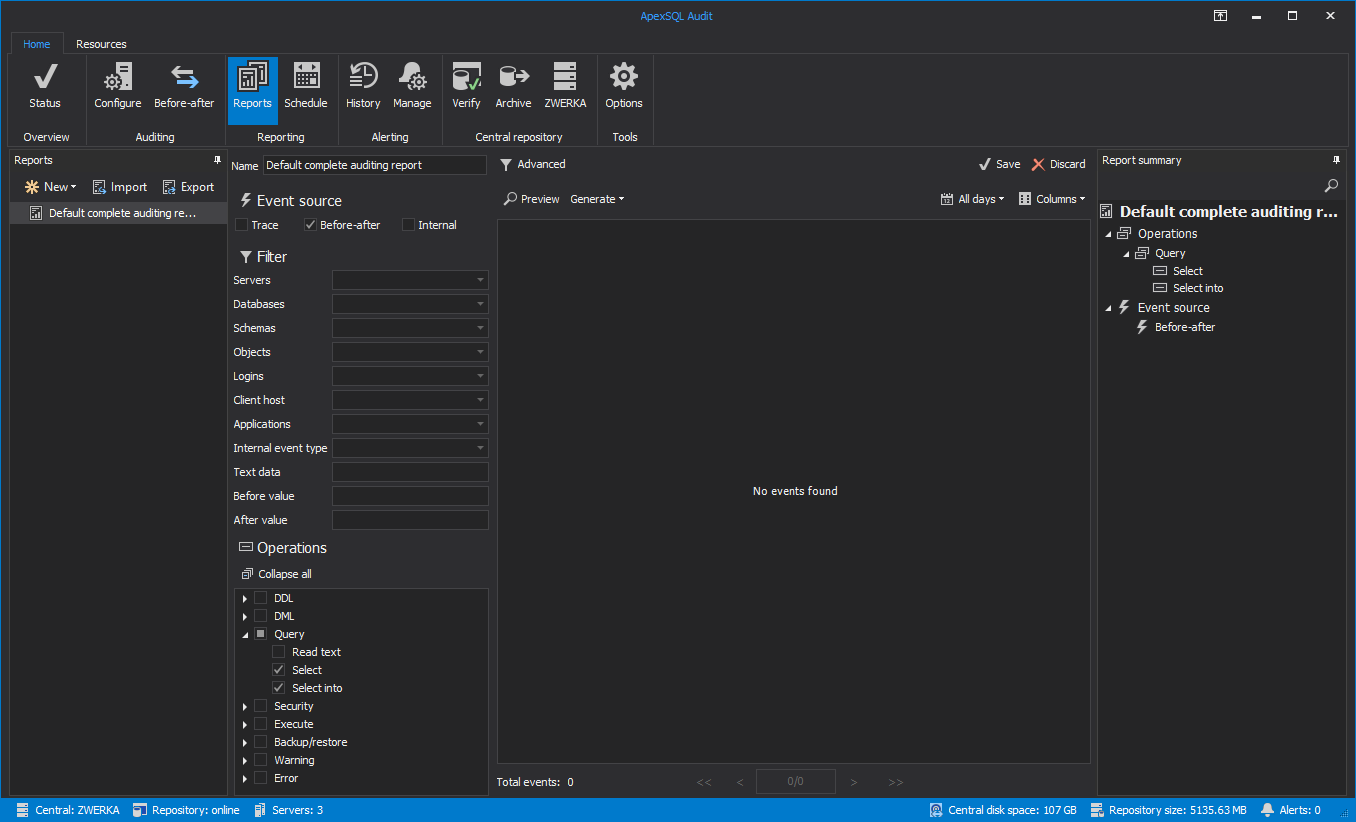Pin the Report summary panel
The width and height of the screenshot is (1356, 822).
click(x=1337, y=160)
